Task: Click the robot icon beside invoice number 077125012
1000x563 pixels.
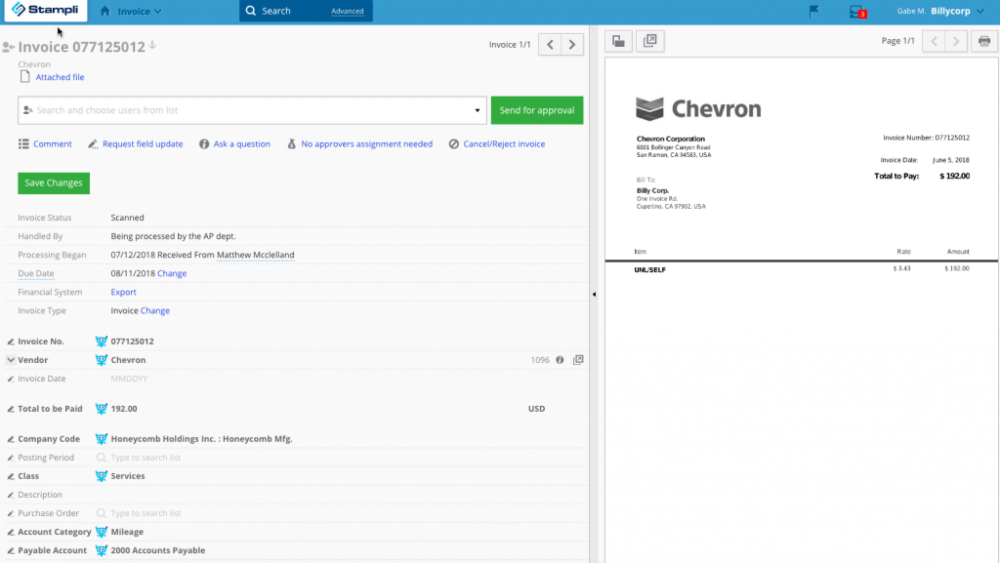Action: (101, 341)
